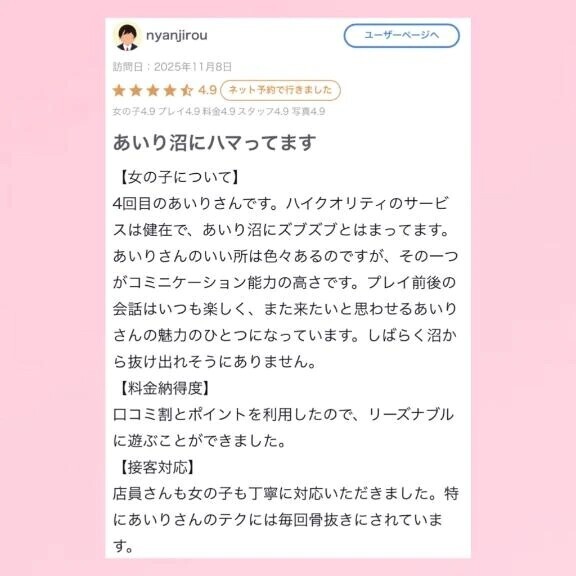
Task: Click the スタッフ4.9 sub-rating
Action: 263,111
